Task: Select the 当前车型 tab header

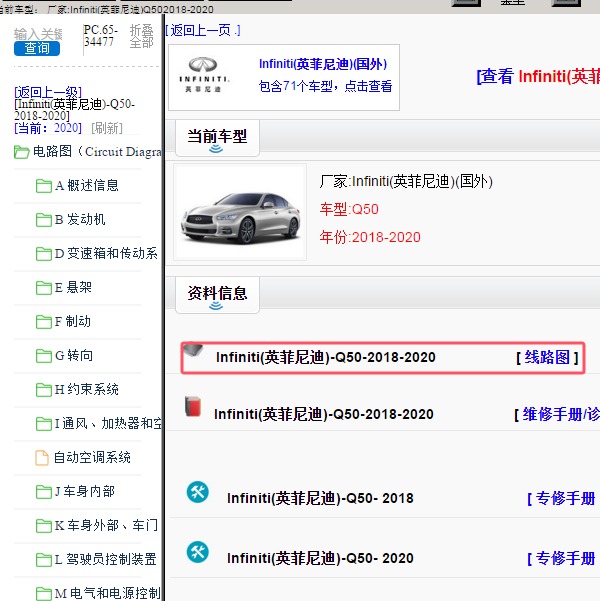Action: (217, 138)
